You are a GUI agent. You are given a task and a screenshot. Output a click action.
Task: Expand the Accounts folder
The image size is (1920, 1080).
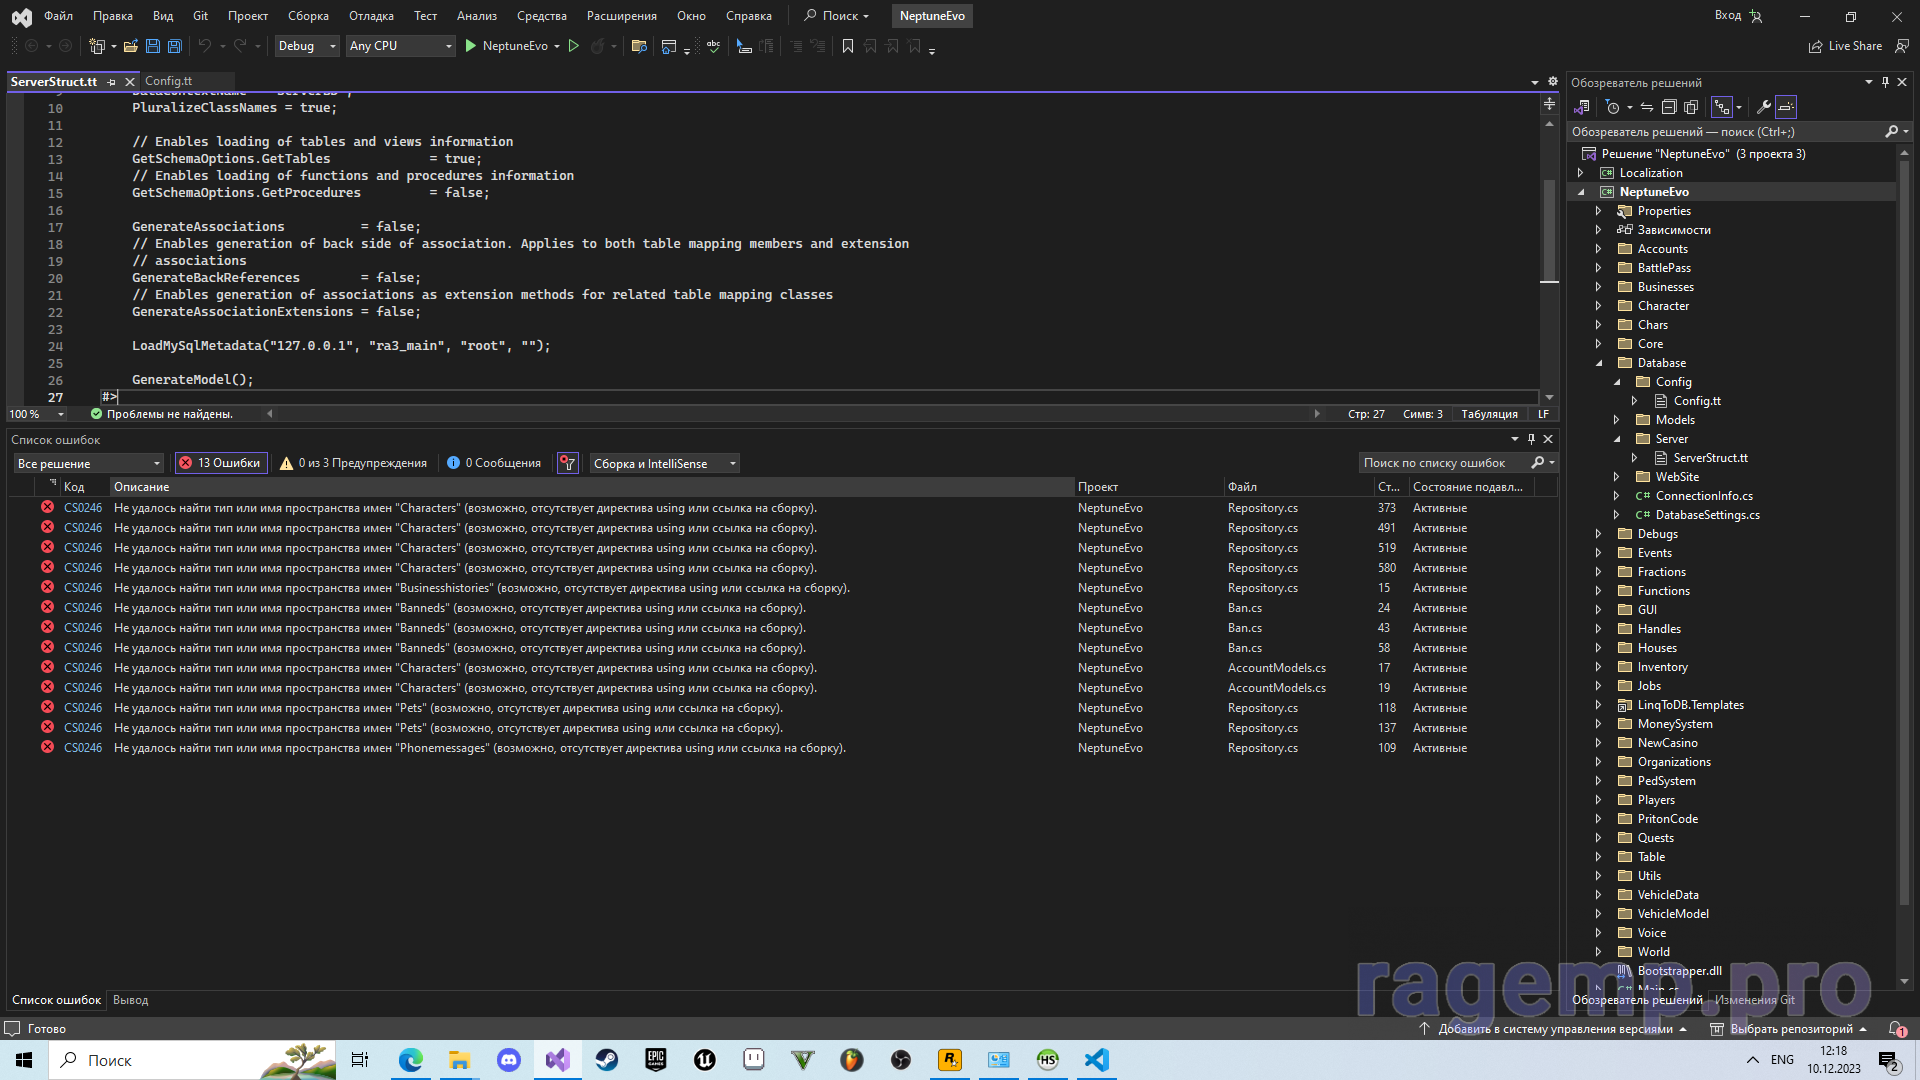[x=1599, y=249]
